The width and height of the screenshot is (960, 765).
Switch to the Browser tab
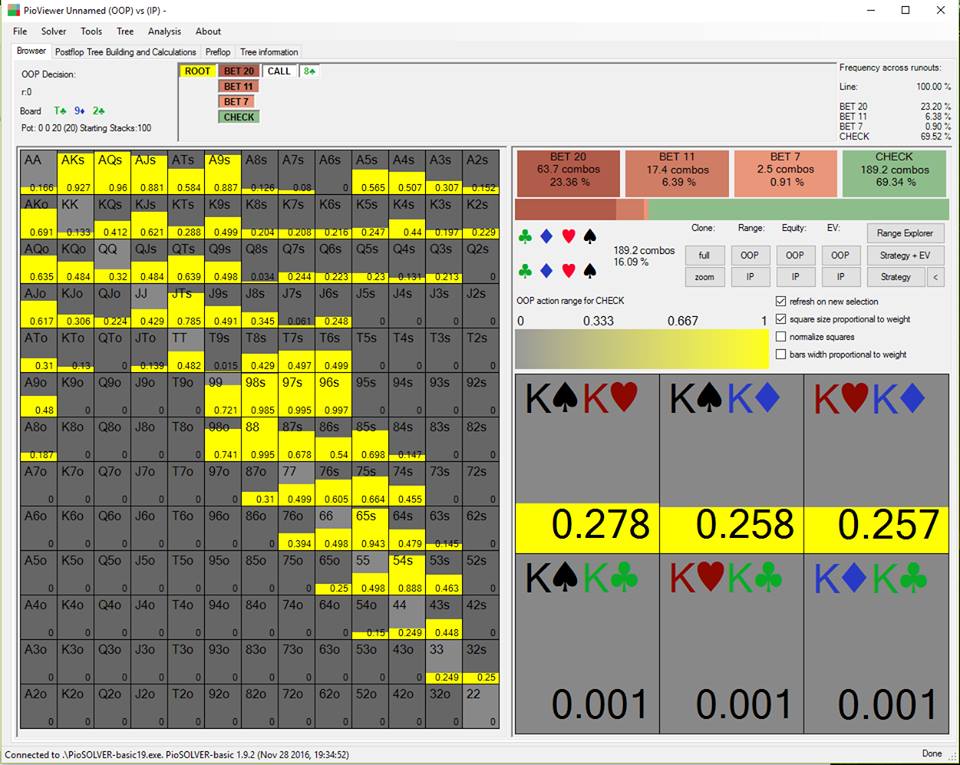pos(31,51)
